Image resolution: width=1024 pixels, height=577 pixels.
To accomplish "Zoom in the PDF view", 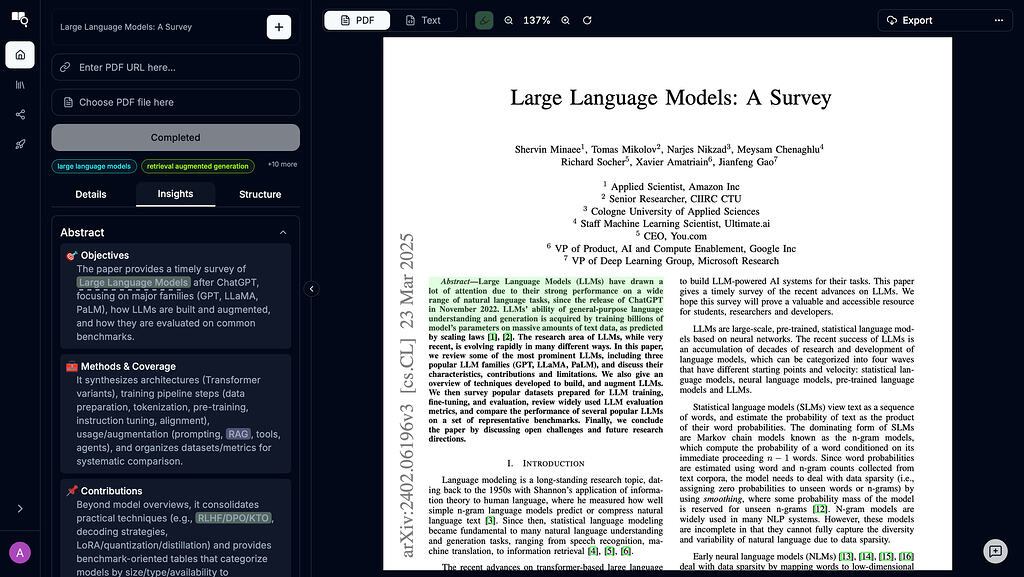I will [566, 20].
